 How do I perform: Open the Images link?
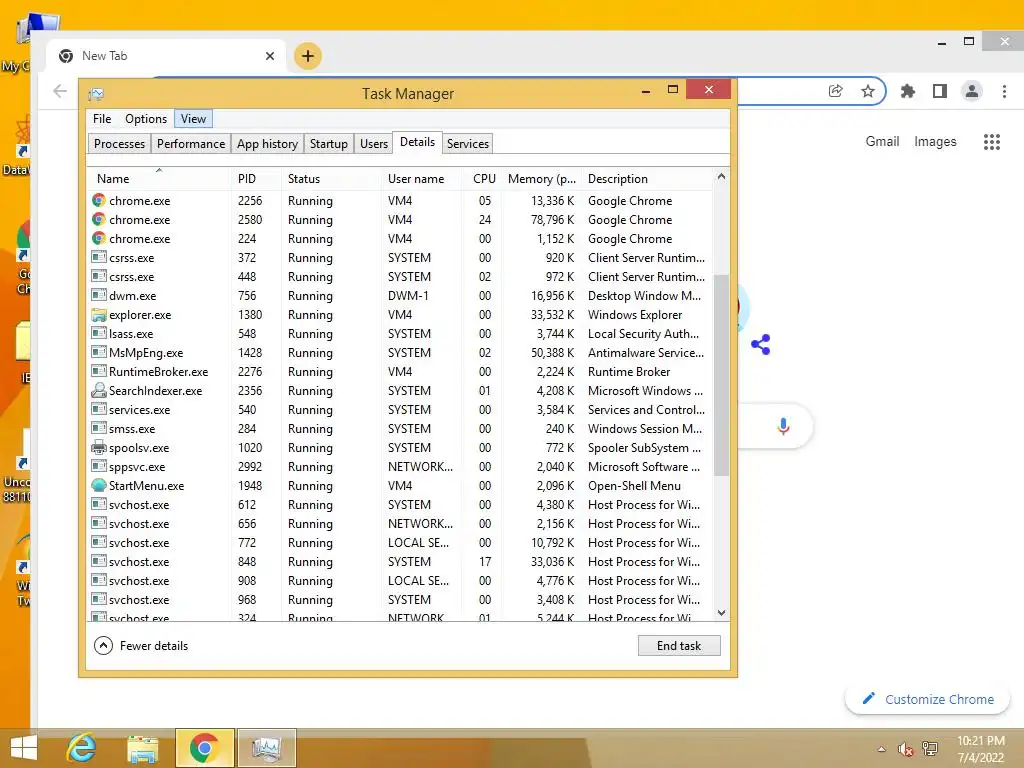coord(935,142)
